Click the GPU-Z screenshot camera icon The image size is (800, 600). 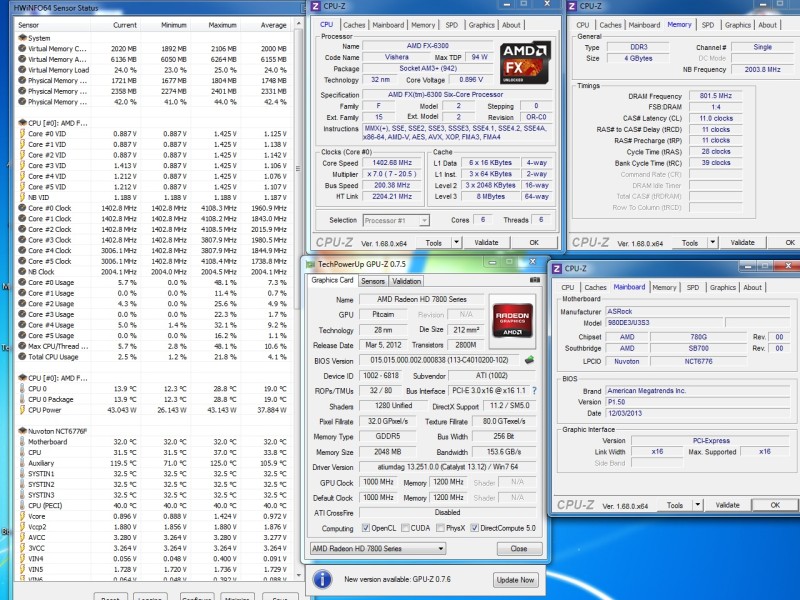[534, 280]
